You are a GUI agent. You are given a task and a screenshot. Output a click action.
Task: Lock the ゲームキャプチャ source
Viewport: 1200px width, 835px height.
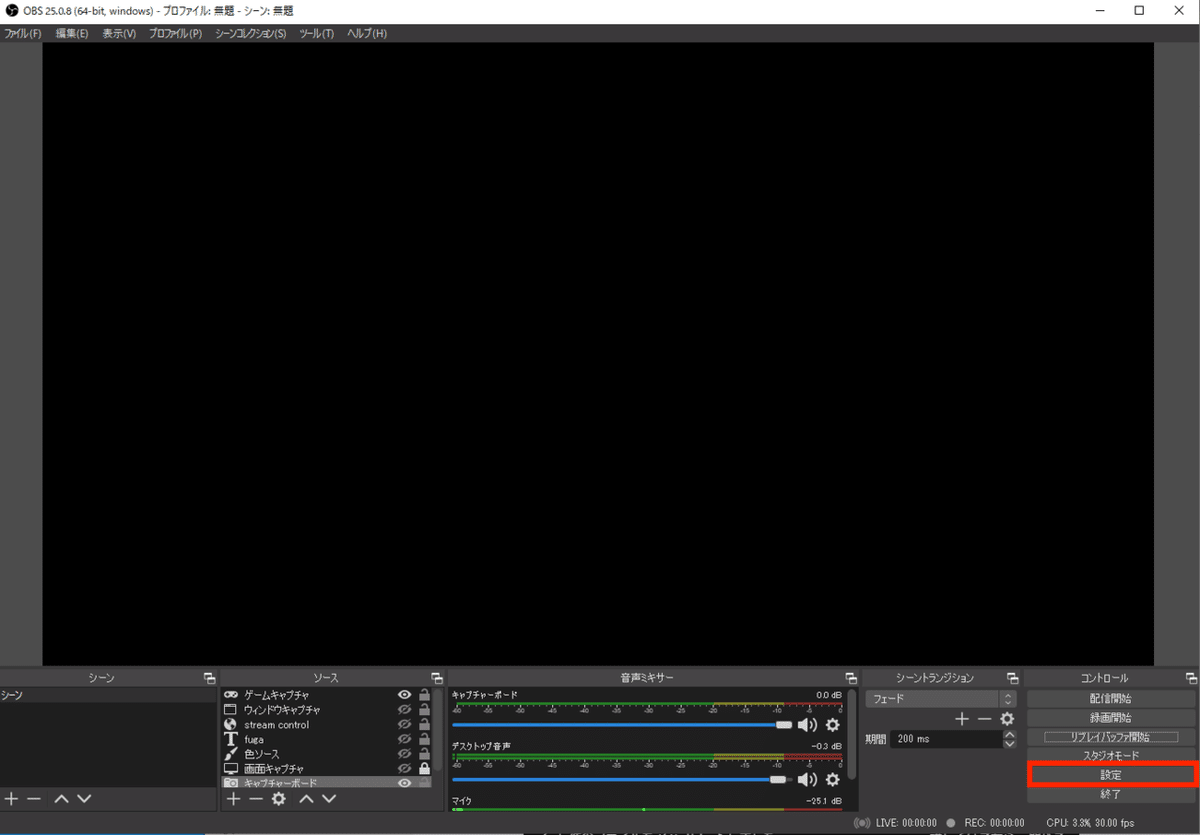(424, 695)
